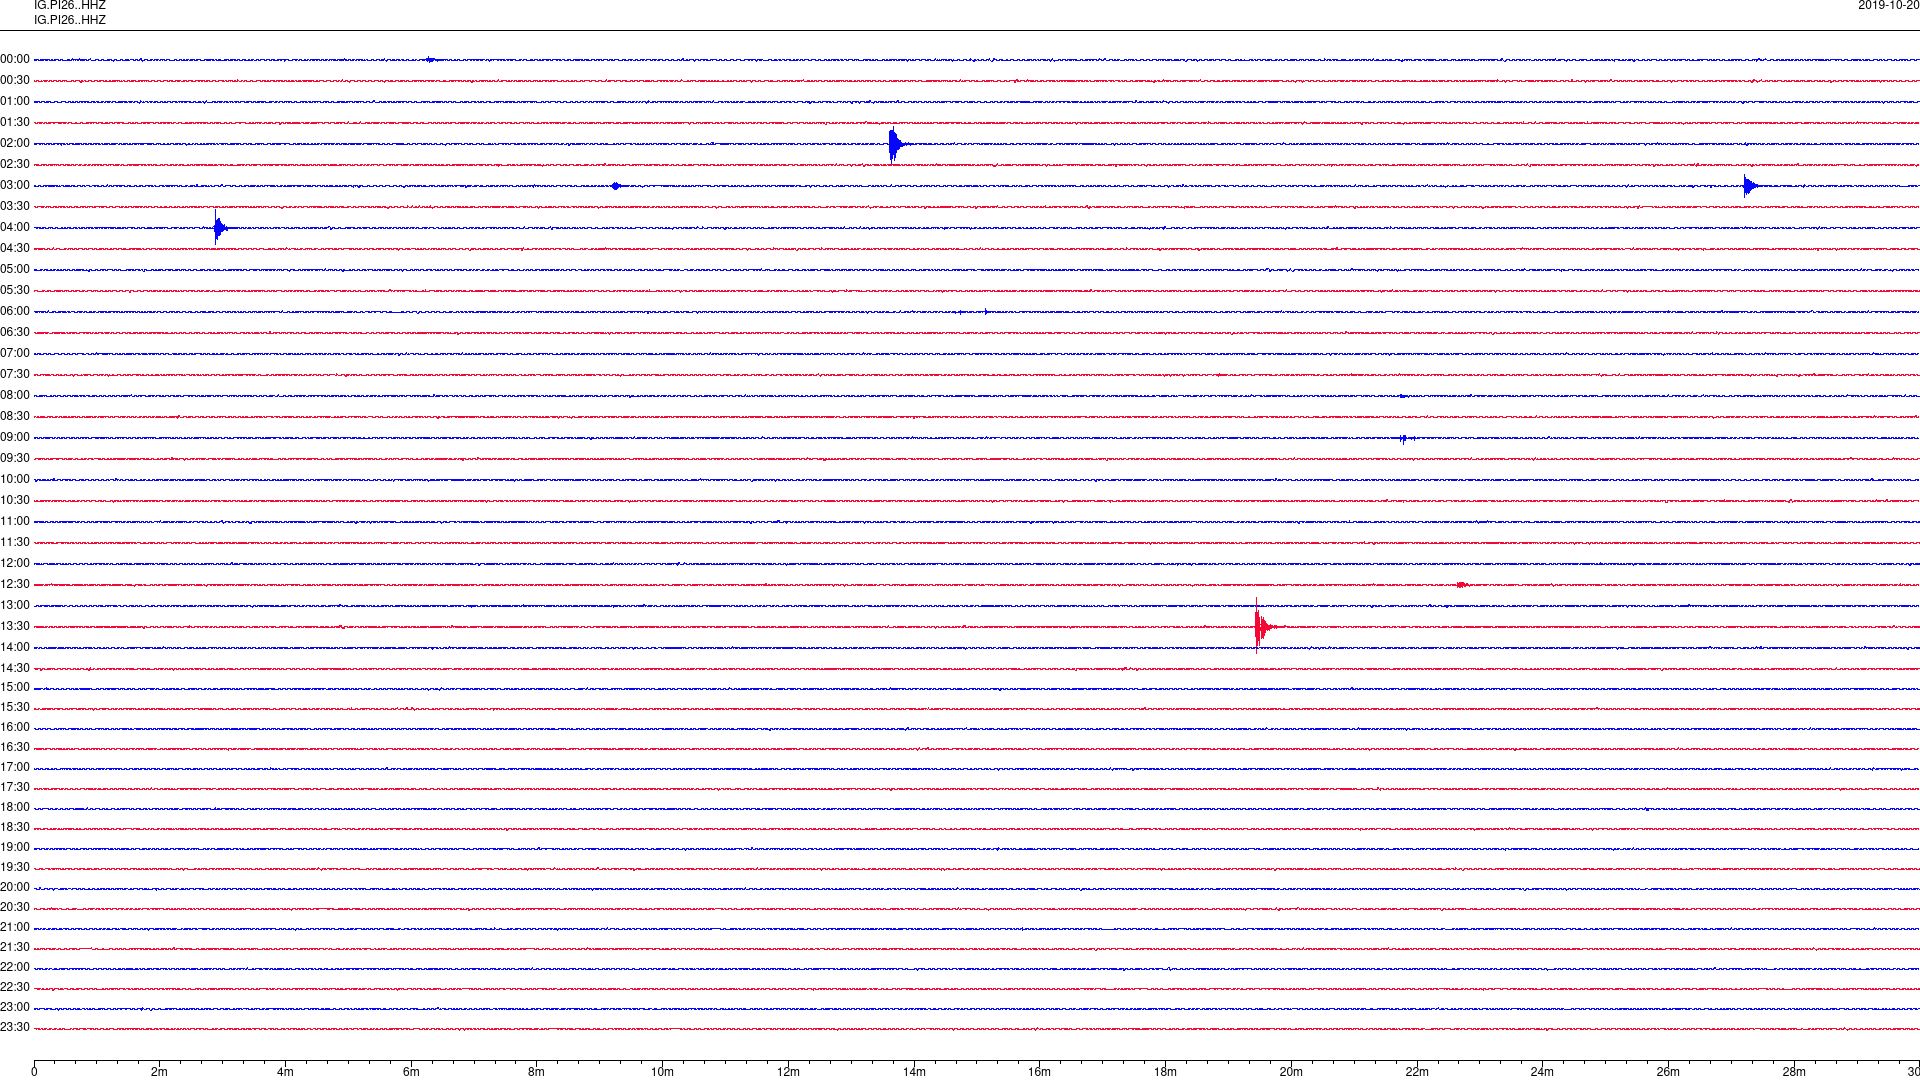
Task: Click the 13:30 trace time label
Action: tap(15, 627)
